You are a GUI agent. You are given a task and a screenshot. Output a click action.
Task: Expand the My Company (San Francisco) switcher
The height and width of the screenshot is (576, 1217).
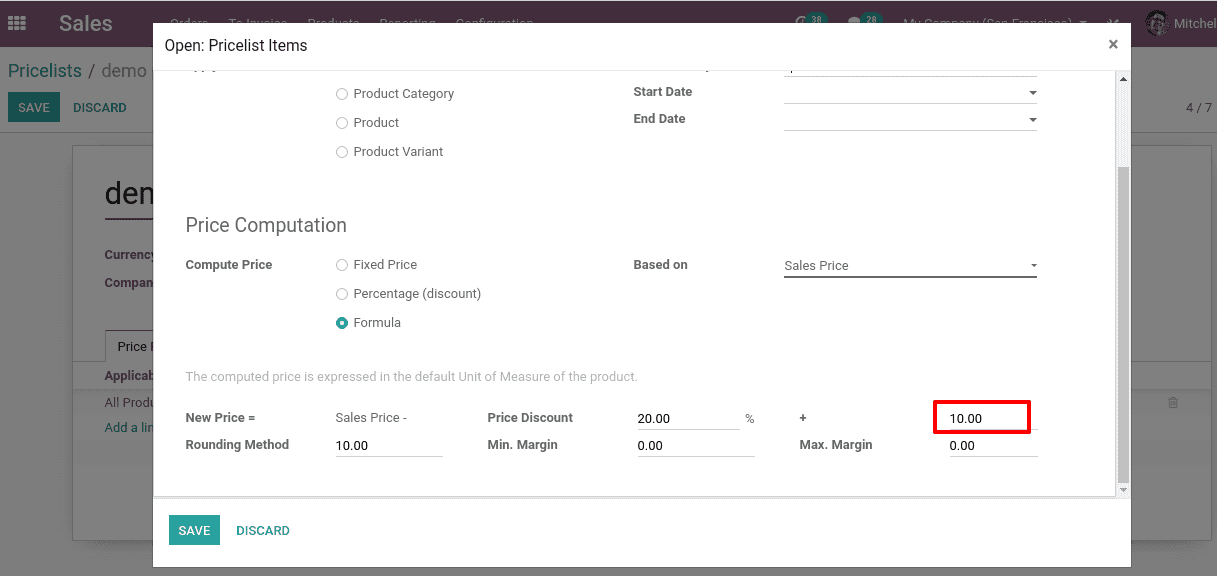[x=995, y=23]
